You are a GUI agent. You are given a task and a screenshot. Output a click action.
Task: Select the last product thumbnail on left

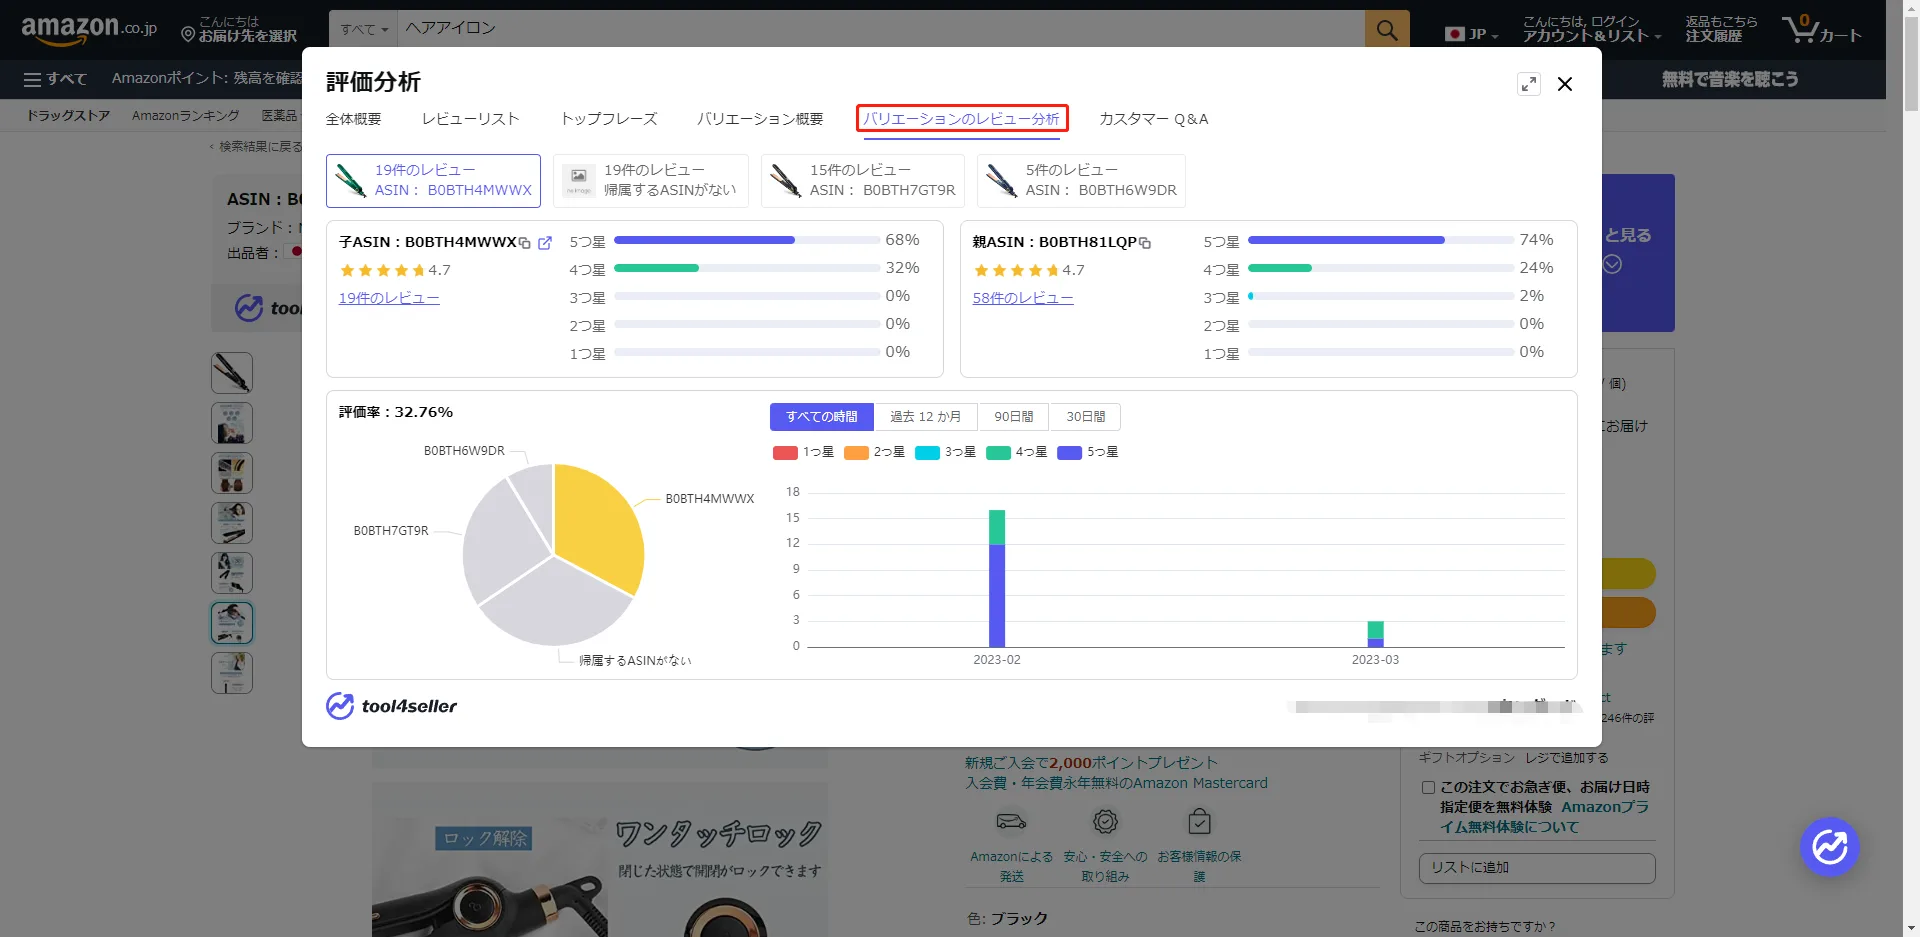pos(232,673)
